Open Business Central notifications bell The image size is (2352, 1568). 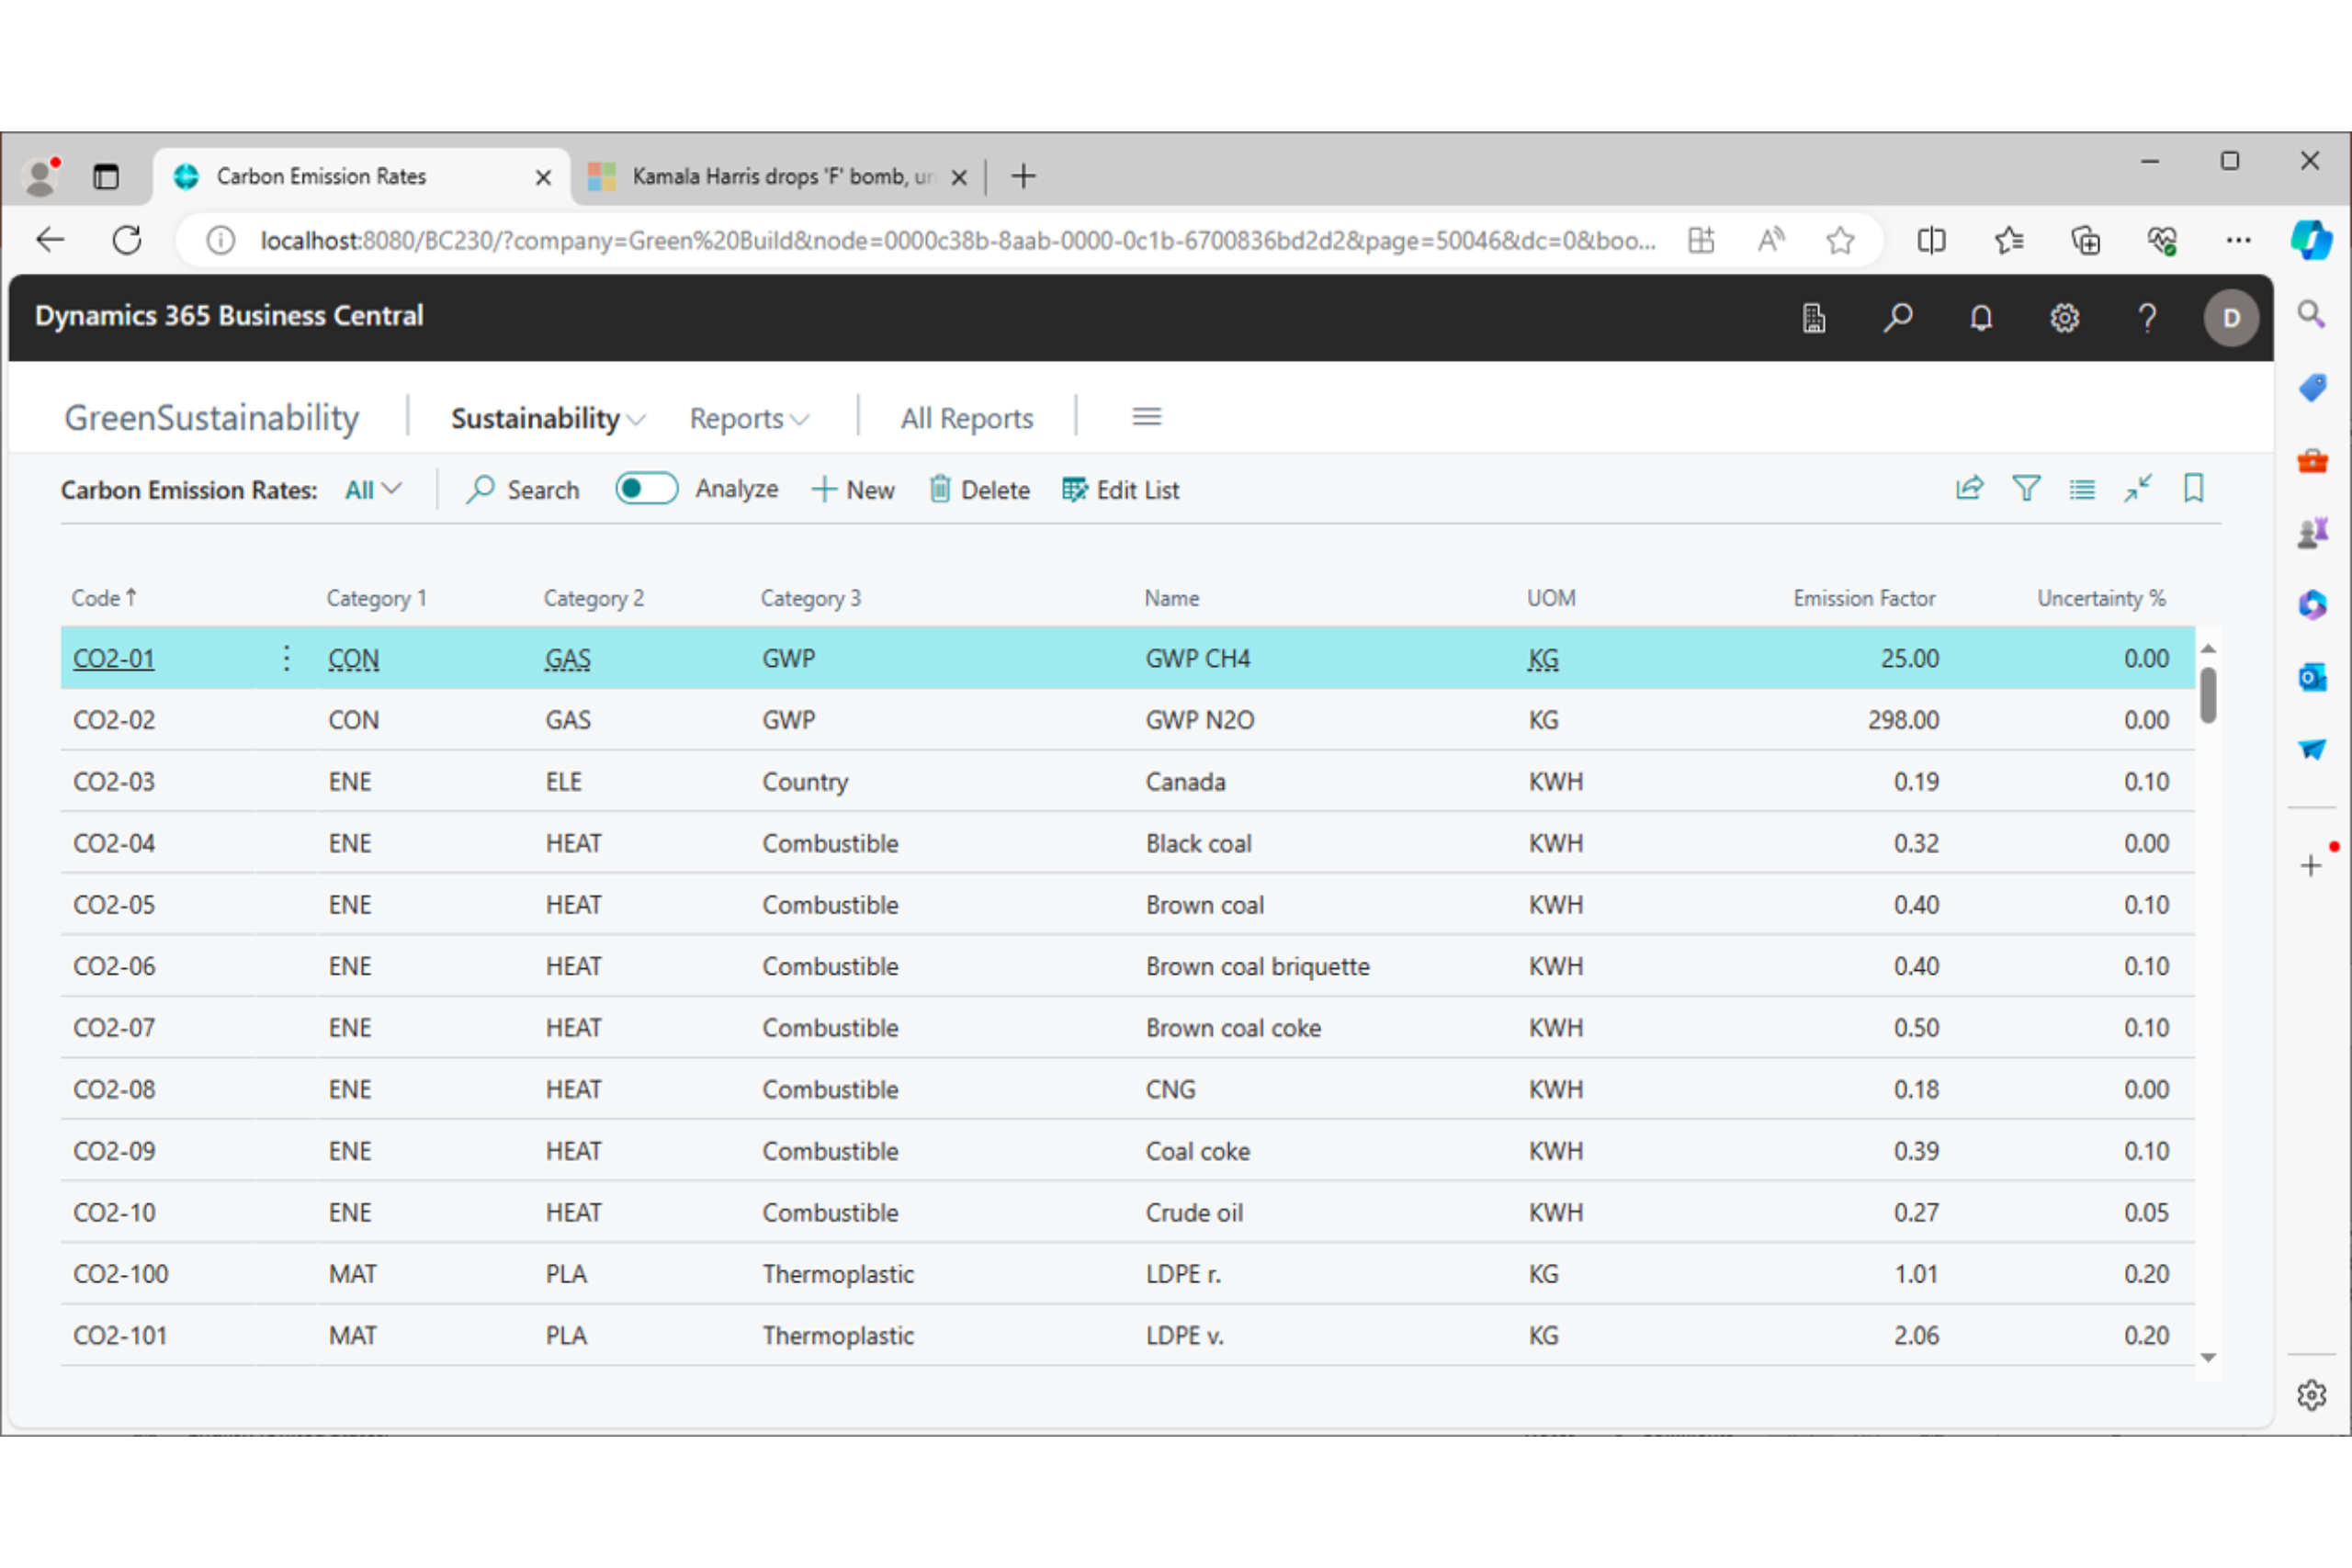pos(1981,318)
